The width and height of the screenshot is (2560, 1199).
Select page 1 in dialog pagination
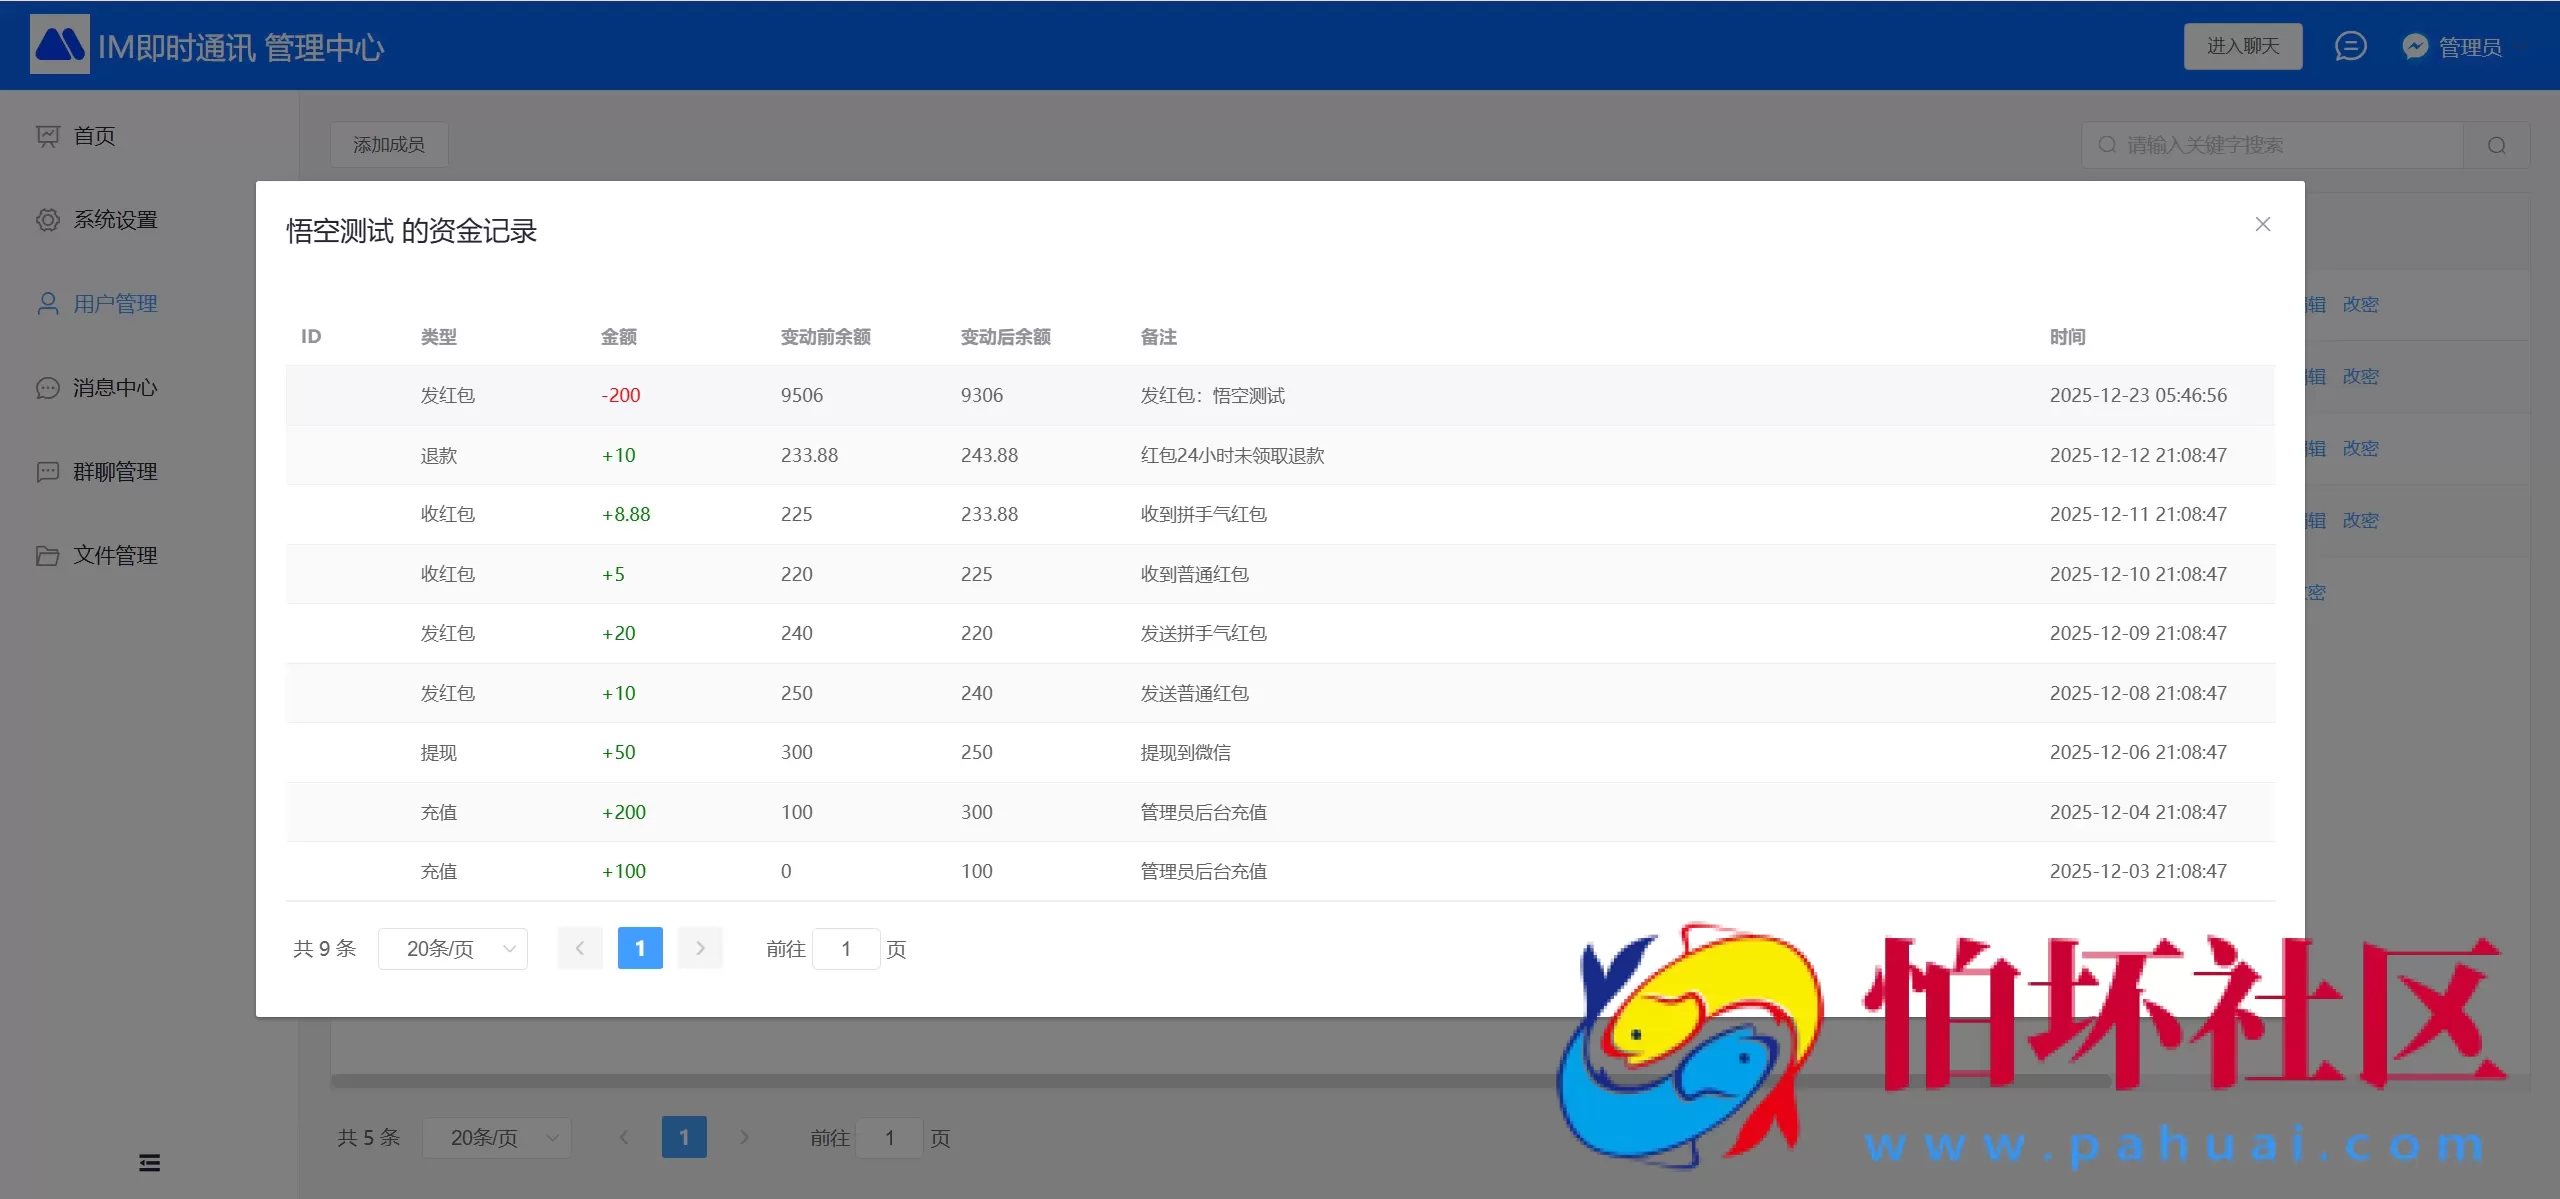click(640, 948)
